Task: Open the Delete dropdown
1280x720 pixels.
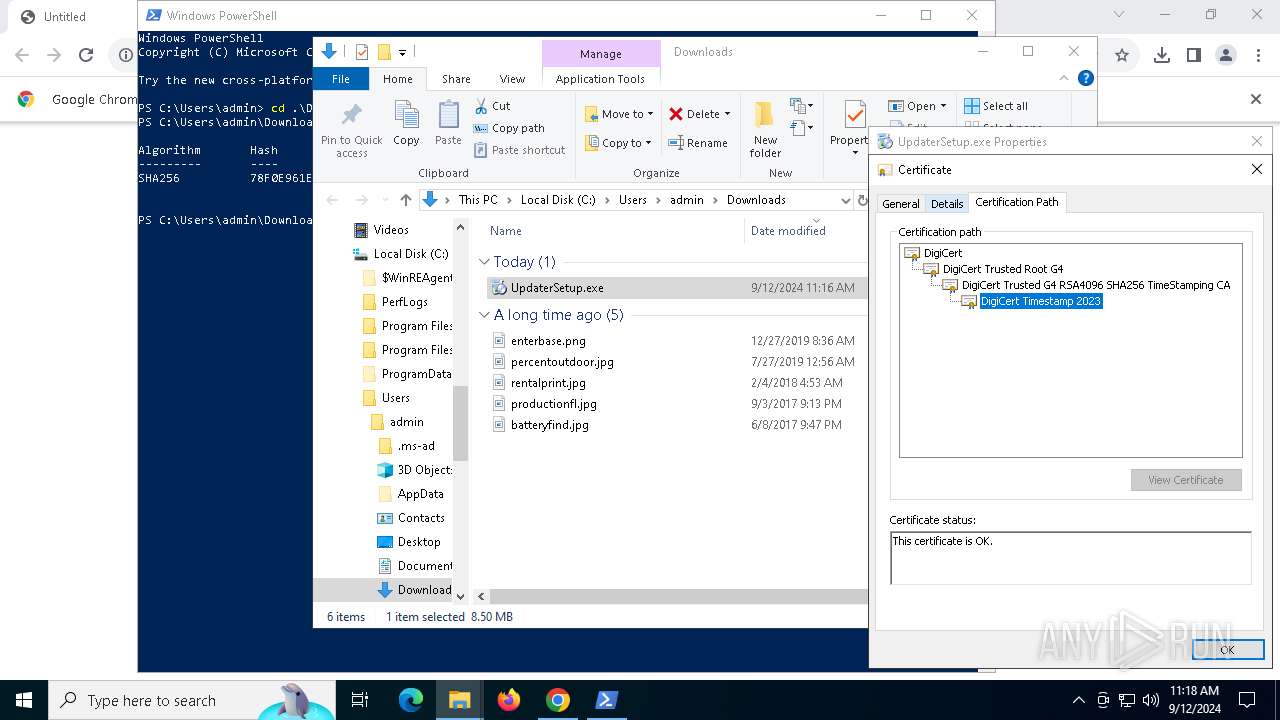Action: coord(700,114)
